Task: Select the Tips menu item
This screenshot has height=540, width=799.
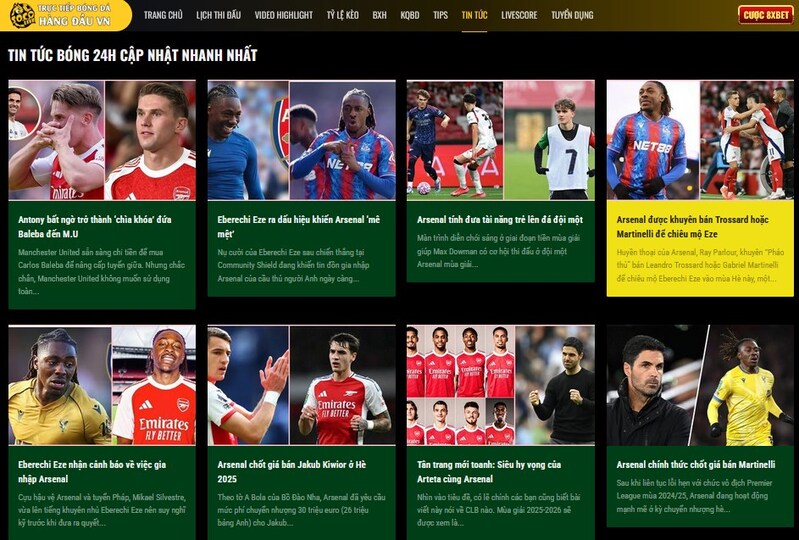Action: tap(440, 15)
